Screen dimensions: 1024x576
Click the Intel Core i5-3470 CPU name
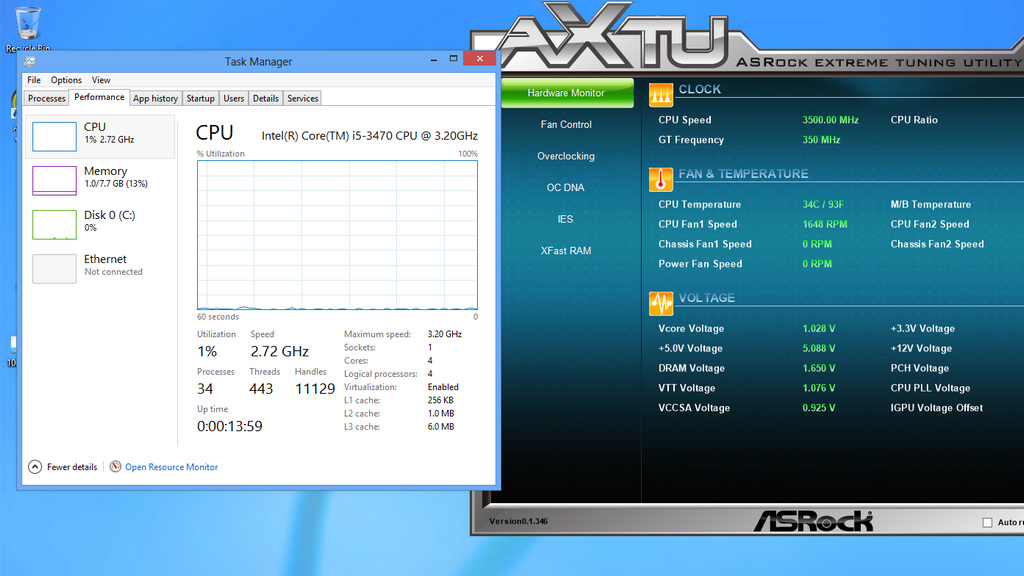(x=370, y=136)
